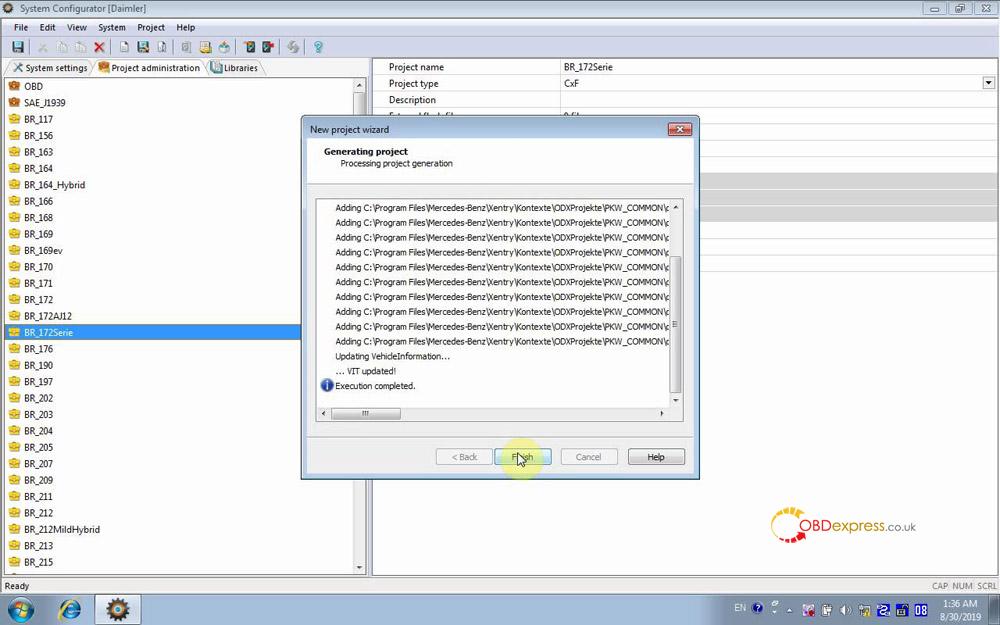Click the scissors Cut icon in toolbar

[x=43, y=47]
